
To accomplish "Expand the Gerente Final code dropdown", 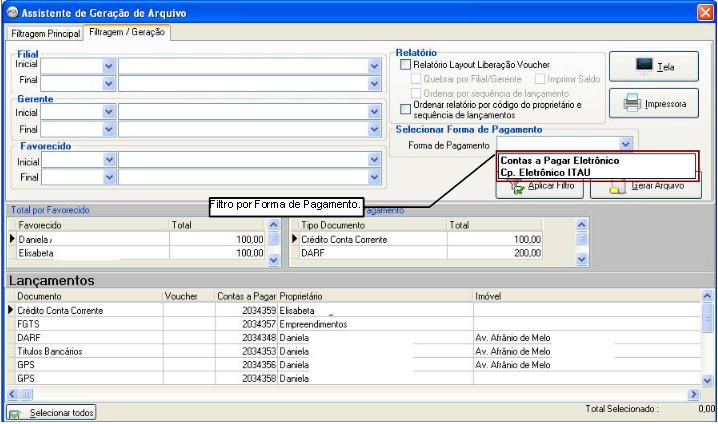I will pyautogui.click(x=109, y=129).
